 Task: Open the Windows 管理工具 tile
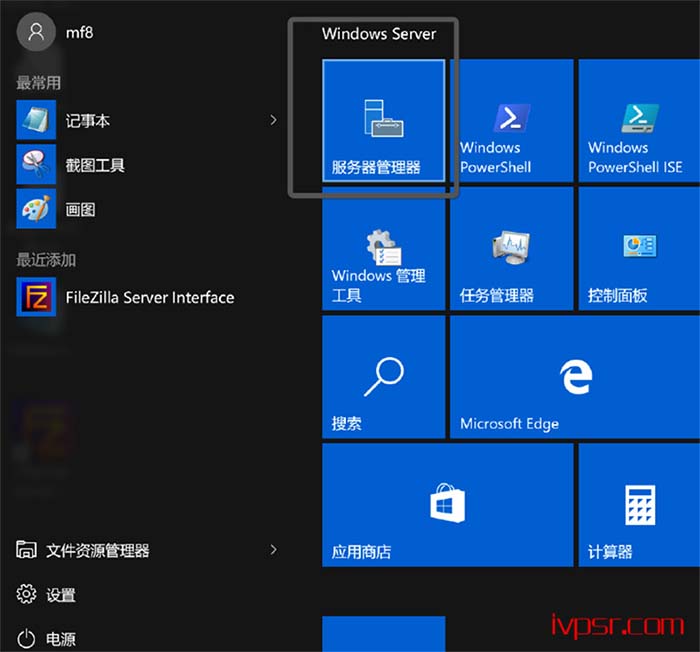pos(383,249)
